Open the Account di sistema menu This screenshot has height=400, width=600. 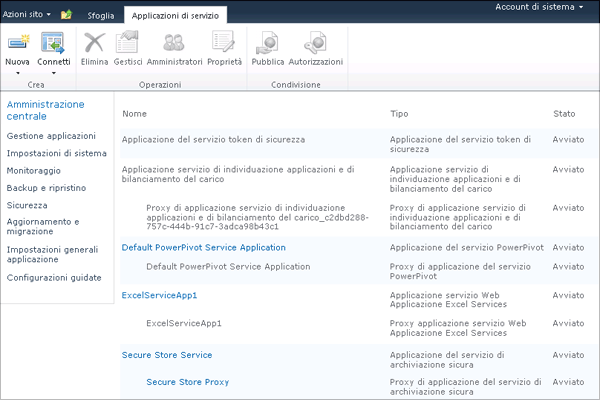(x=539, y=7)
